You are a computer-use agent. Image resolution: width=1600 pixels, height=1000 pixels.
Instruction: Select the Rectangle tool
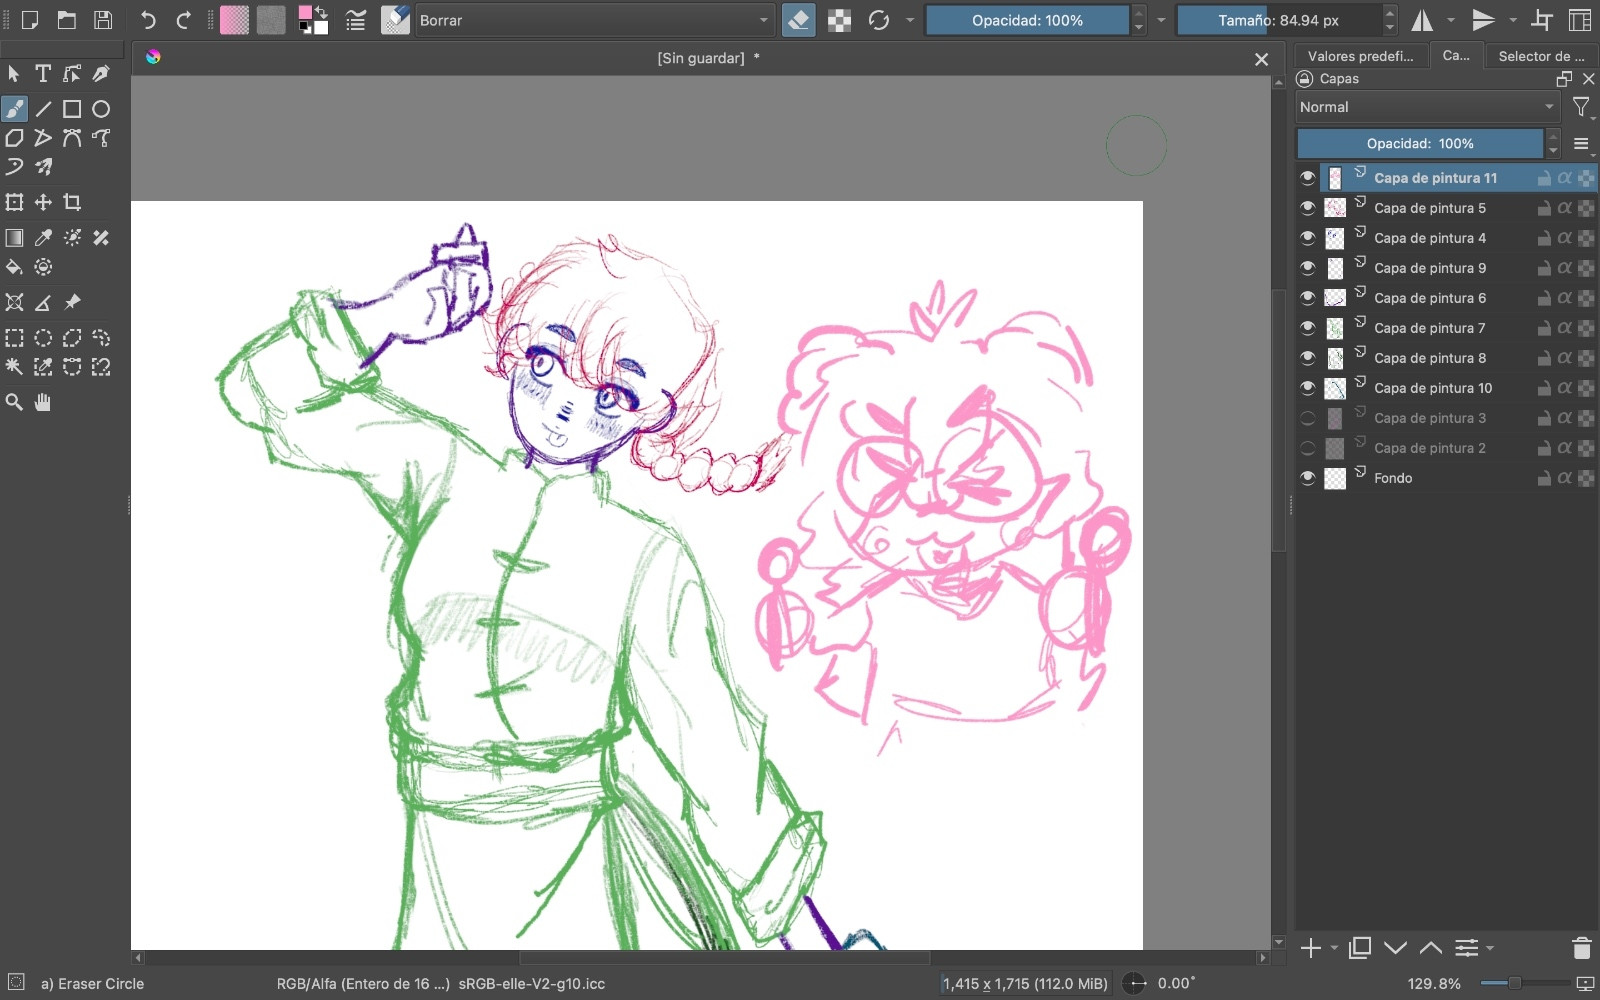coord(72,109)
